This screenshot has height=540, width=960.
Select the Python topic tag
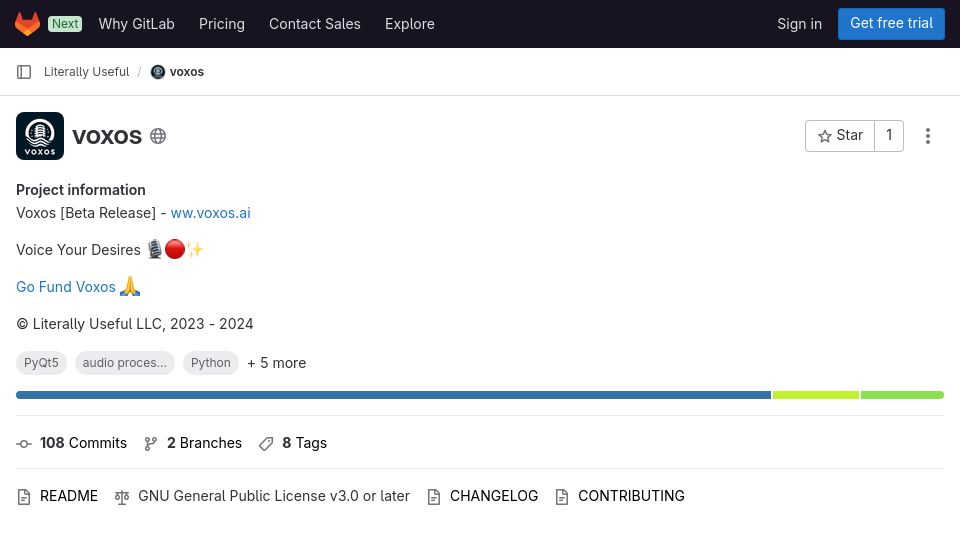(x=211, y=363)
